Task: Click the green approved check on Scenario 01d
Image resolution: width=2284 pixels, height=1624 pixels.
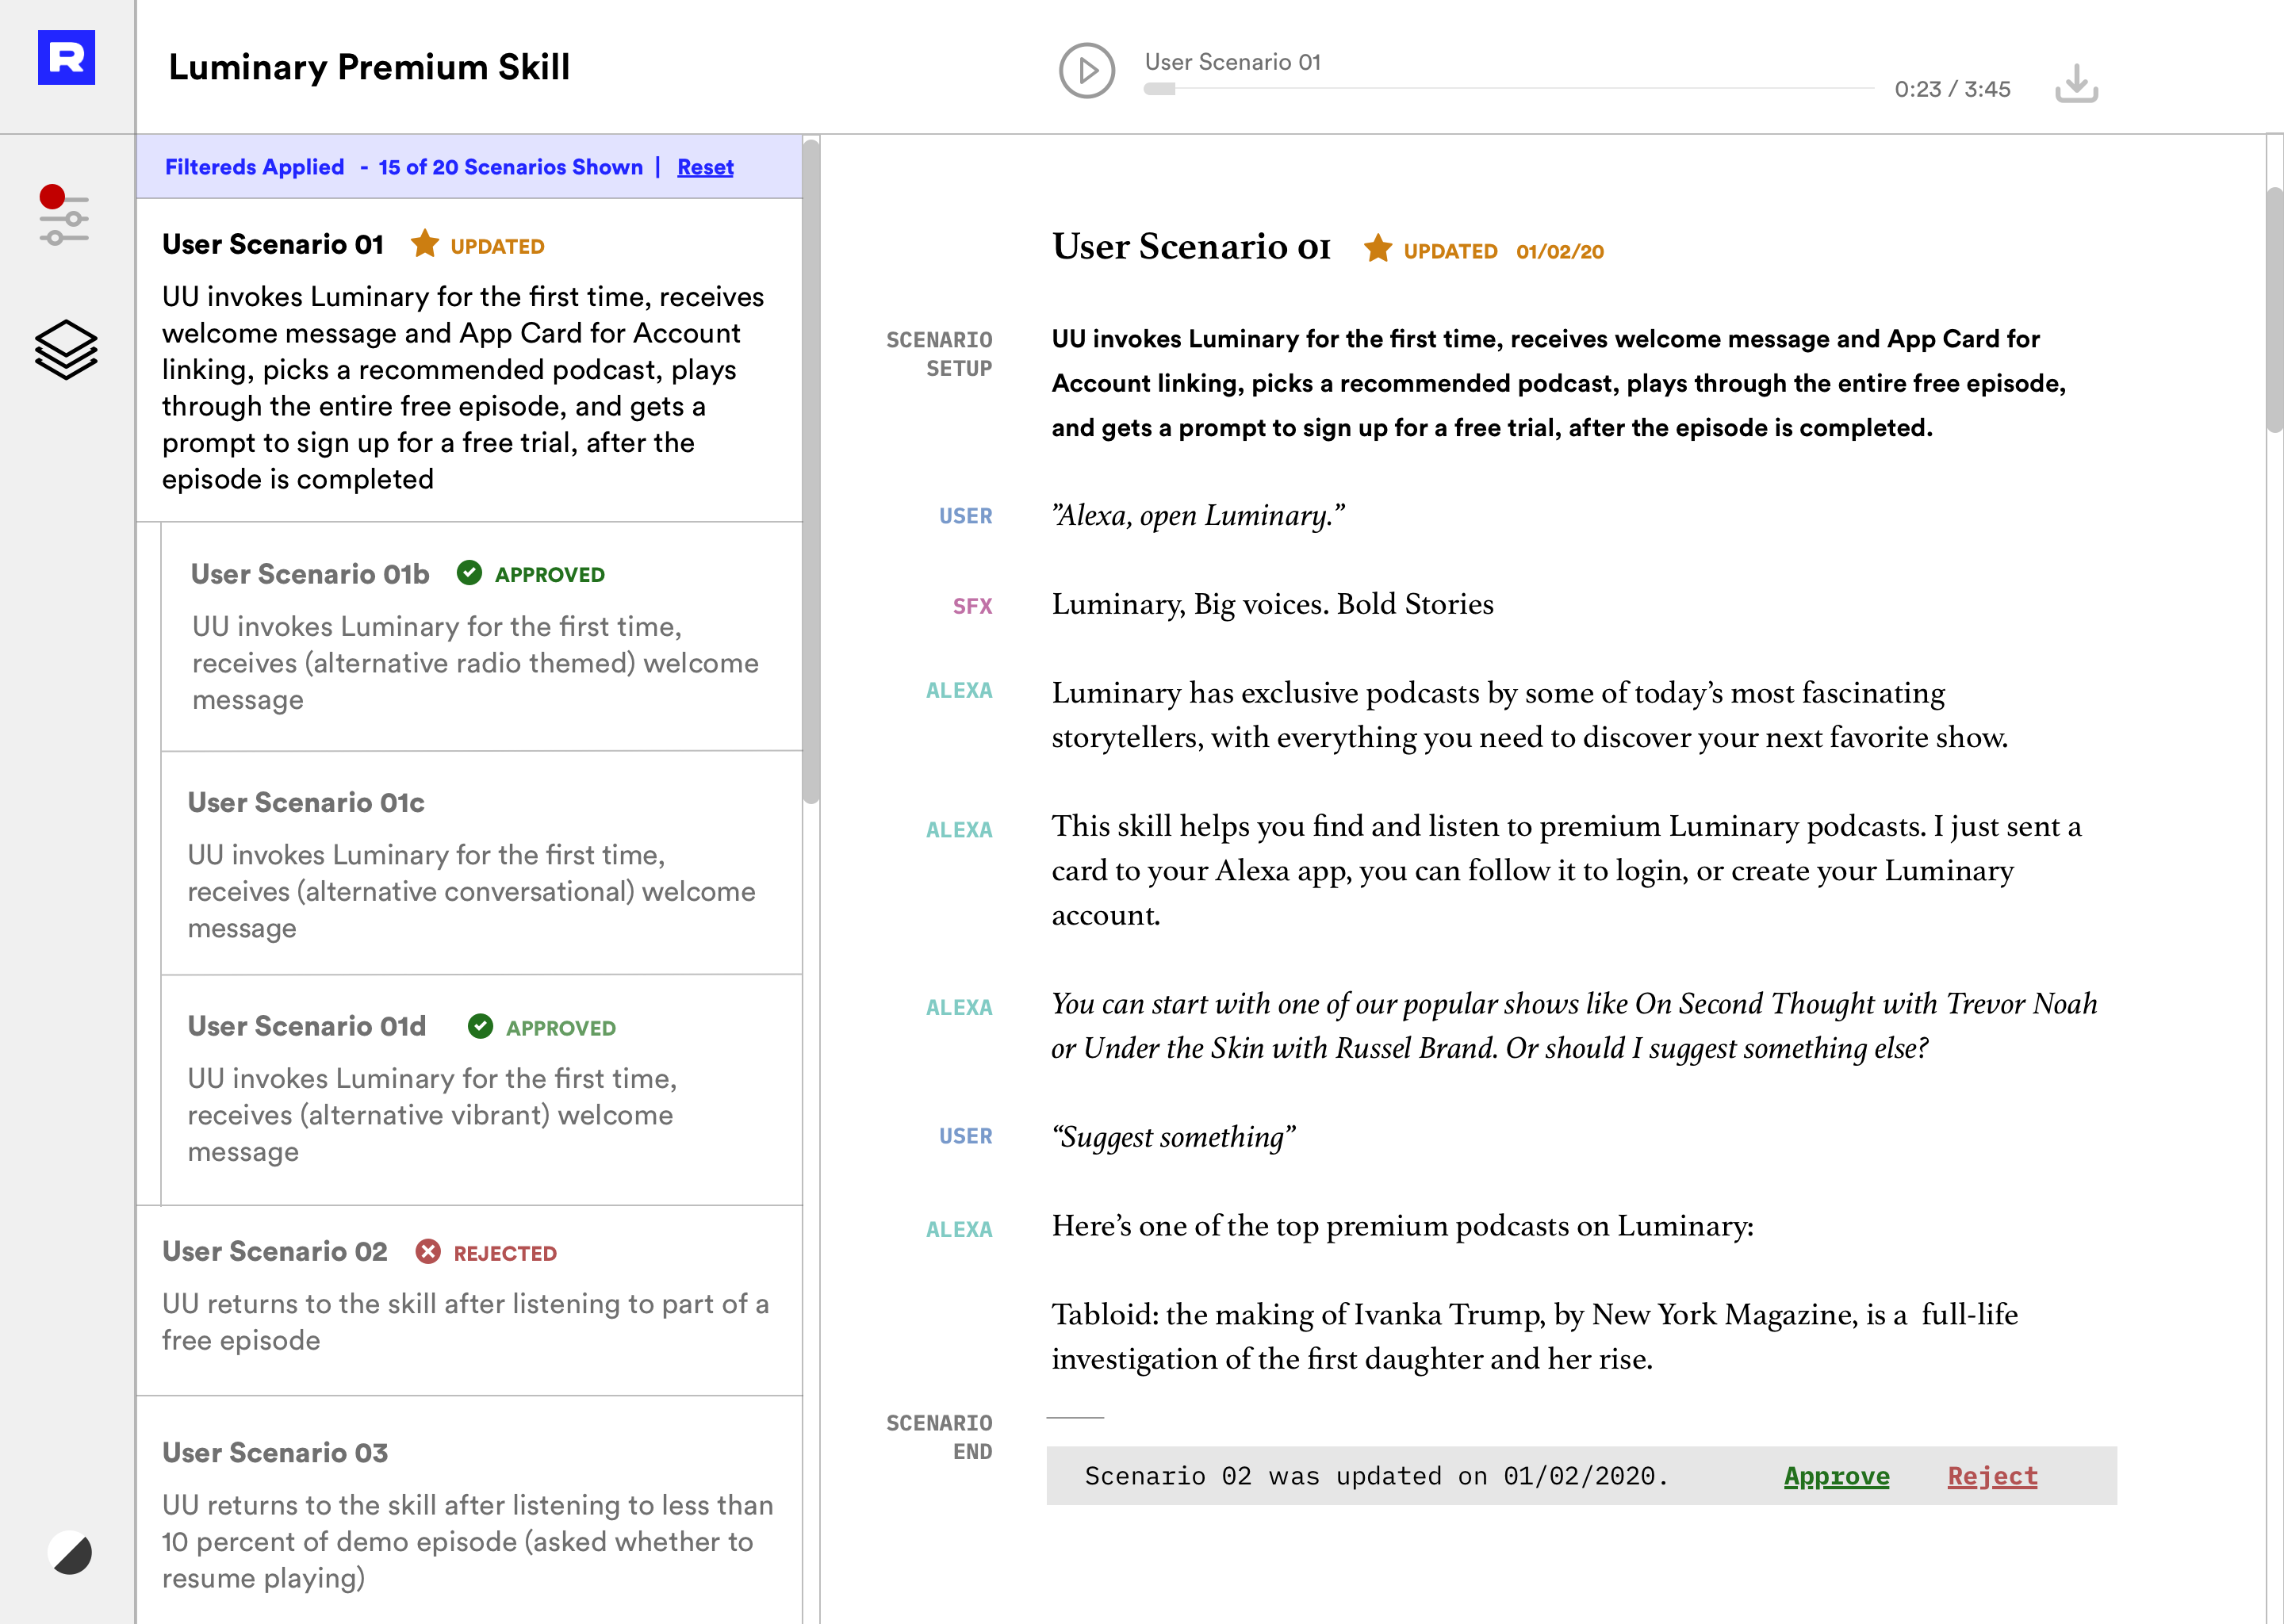Action: point(480,1026)
